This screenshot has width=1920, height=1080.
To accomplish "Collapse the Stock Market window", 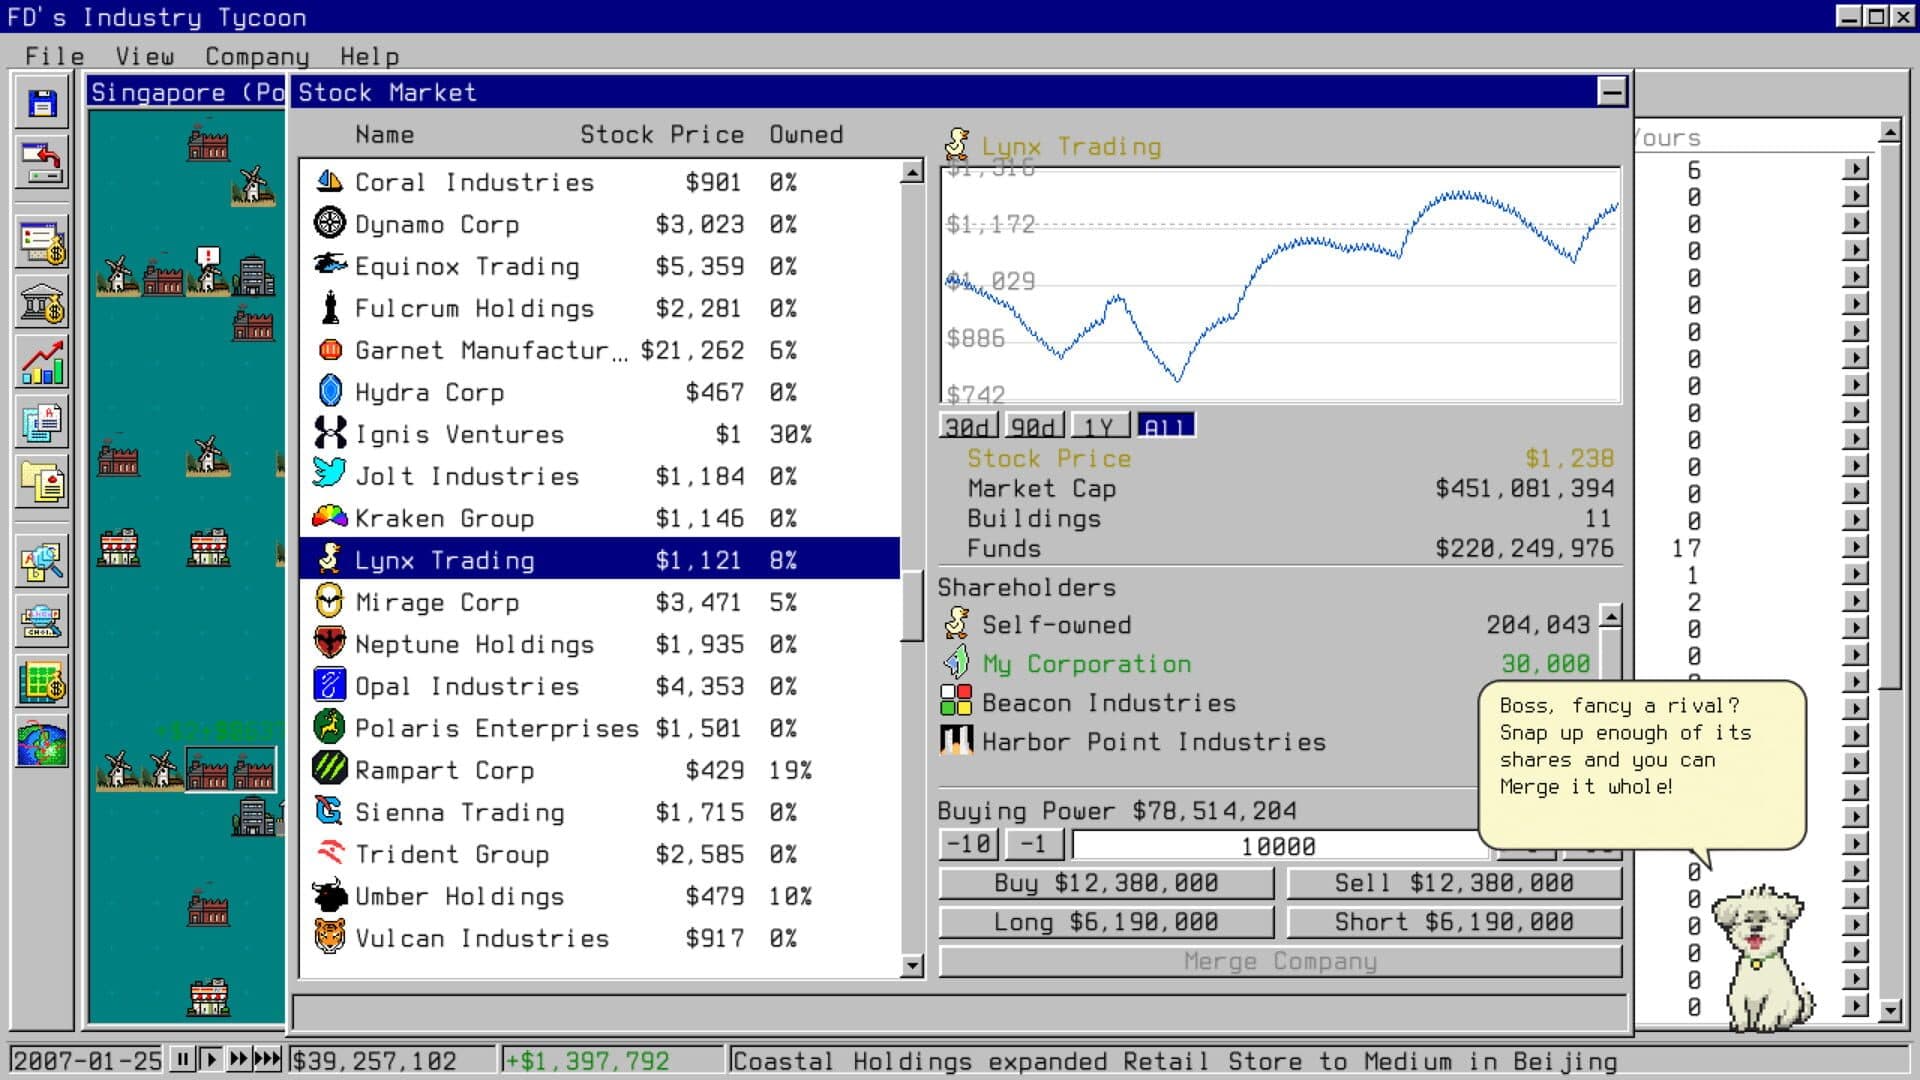I will pyautogui.click(x=1611, y=92).
